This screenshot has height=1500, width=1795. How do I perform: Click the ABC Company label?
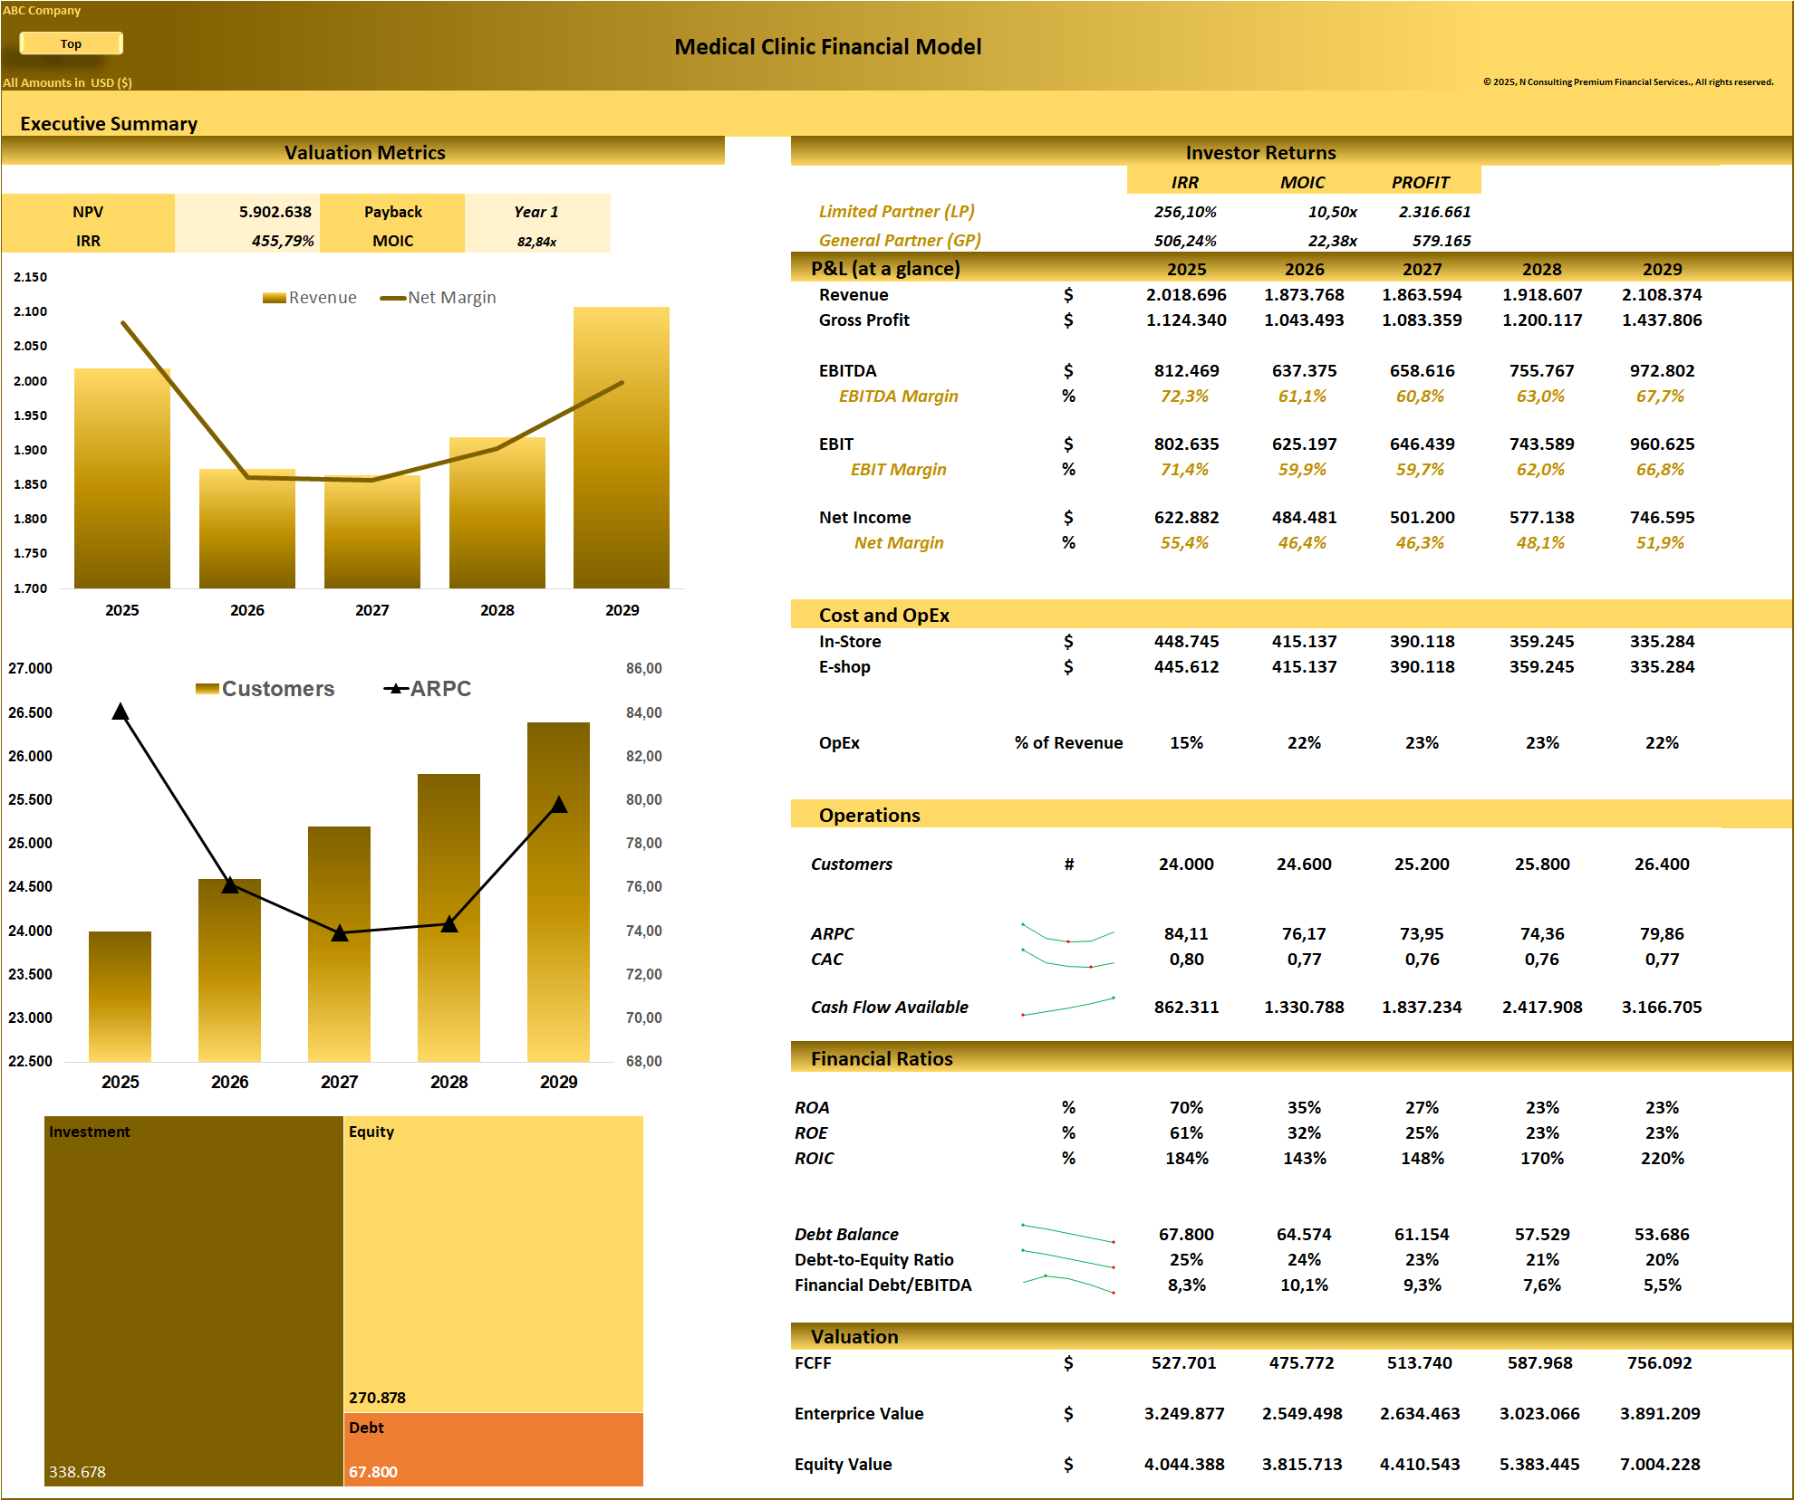(42, 10)
